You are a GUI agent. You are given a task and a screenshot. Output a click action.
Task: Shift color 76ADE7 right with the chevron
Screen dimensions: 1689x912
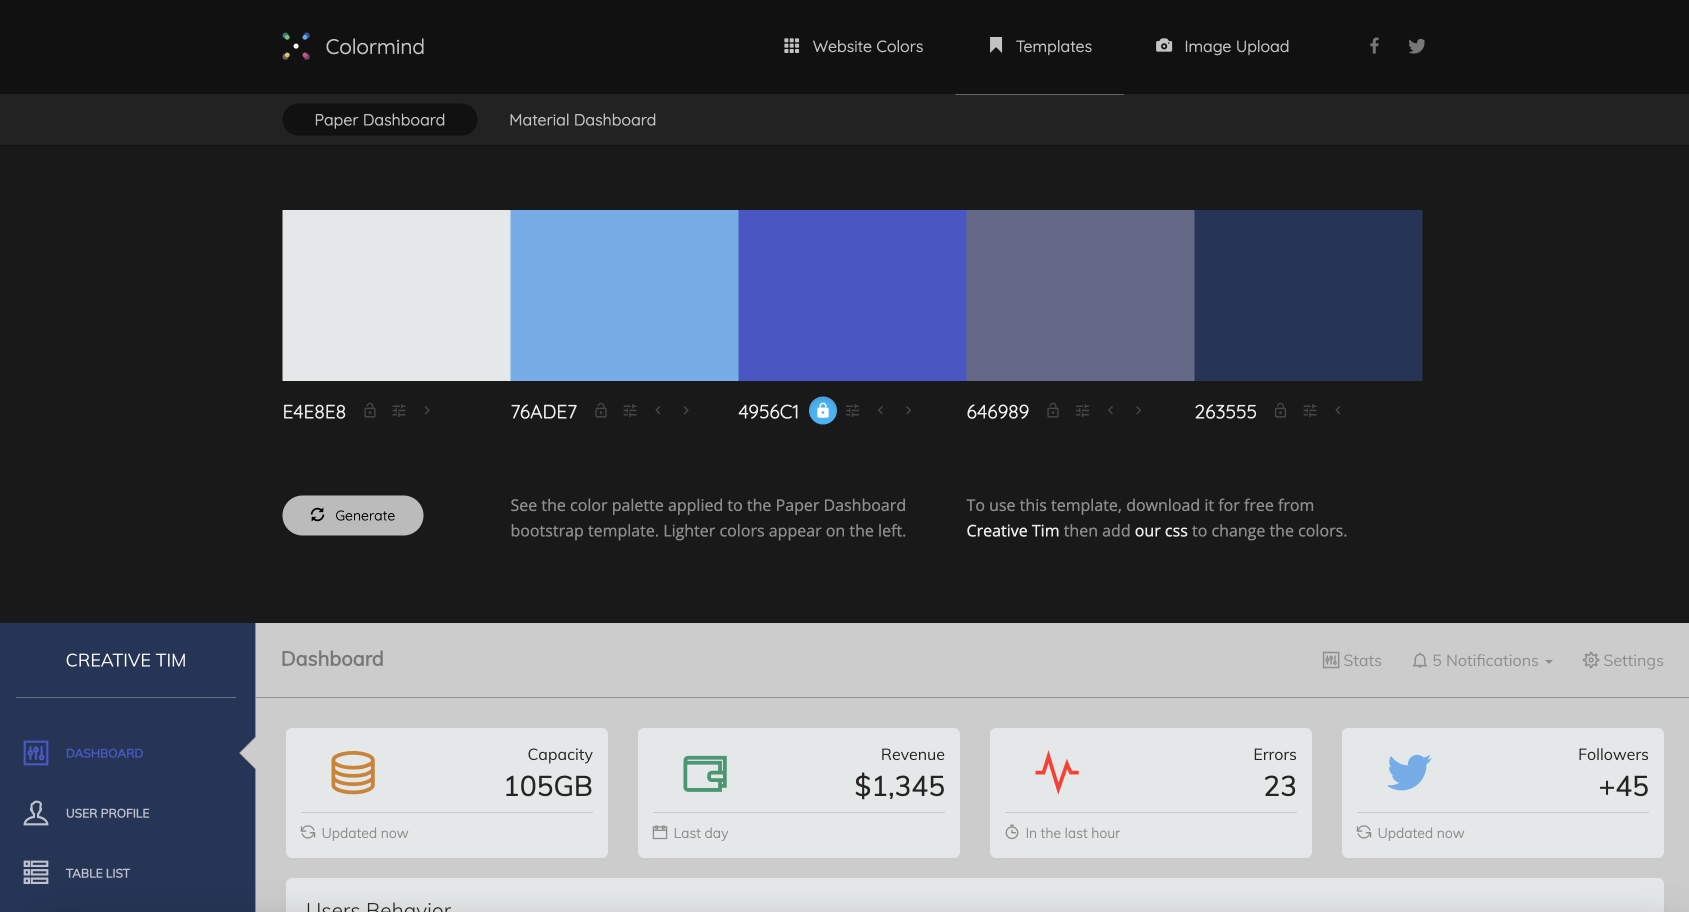[685, 410]
